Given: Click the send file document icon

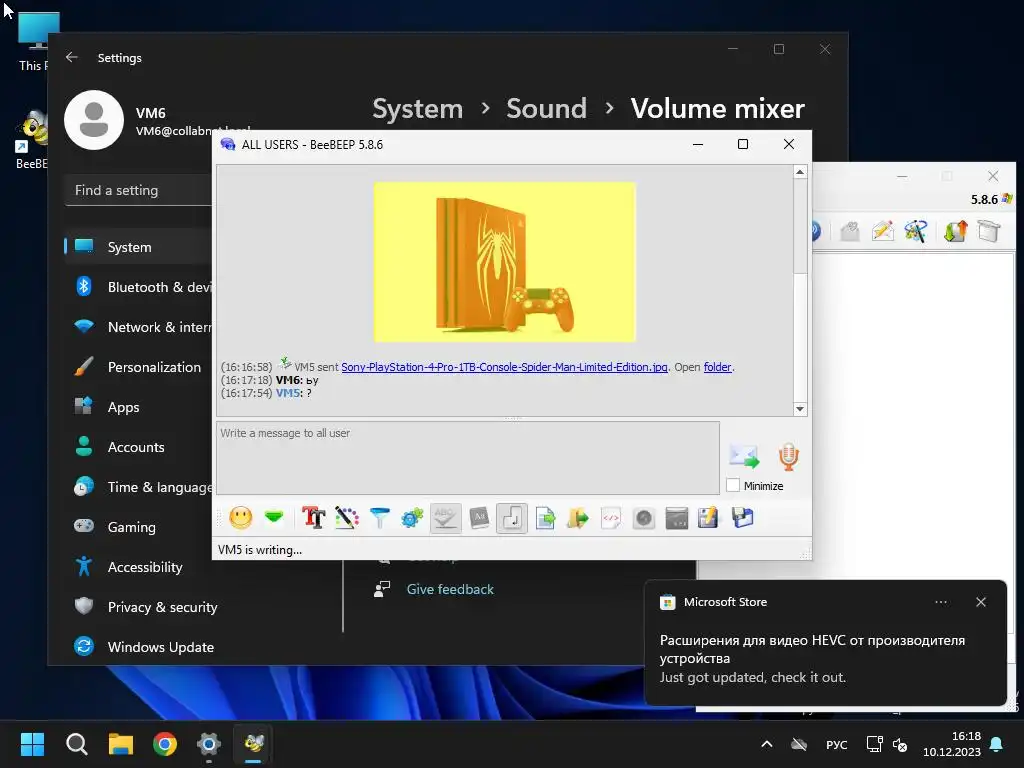Looking at the screenshot, I should 545,519.
